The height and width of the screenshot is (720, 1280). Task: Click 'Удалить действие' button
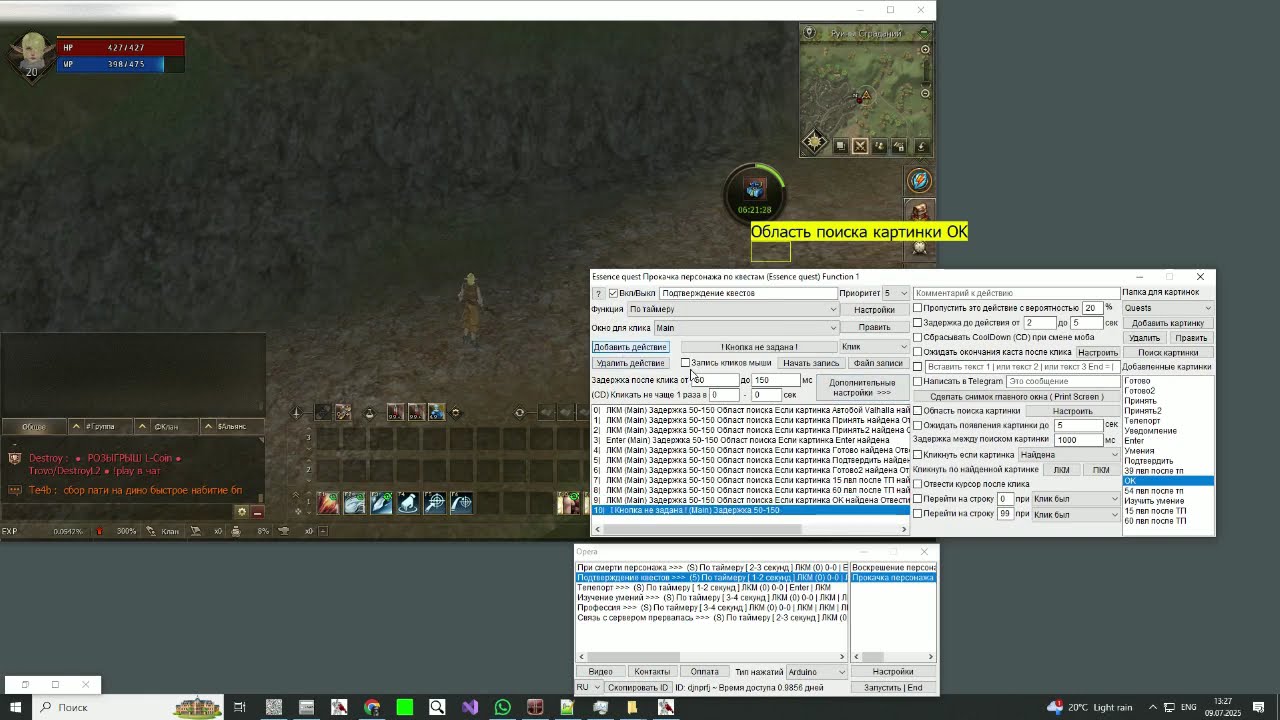tap(630, 363)
